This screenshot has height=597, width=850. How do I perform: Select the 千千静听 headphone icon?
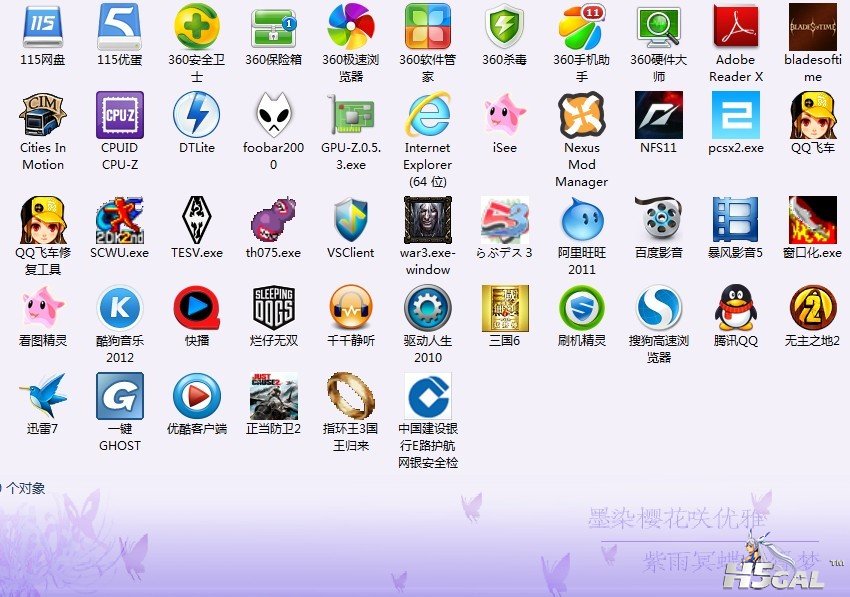[x=351, y=307]
